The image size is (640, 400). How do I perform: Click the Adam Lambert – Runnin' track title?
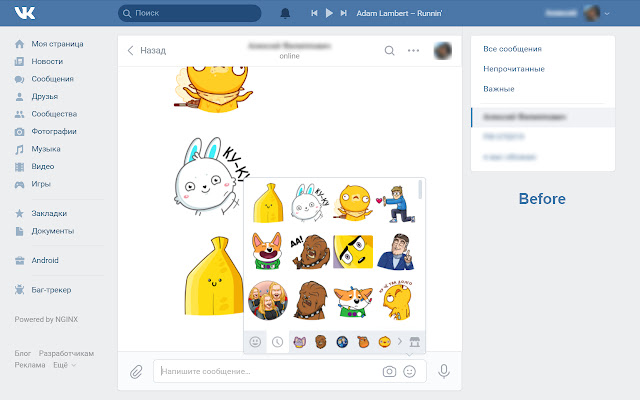399,13
